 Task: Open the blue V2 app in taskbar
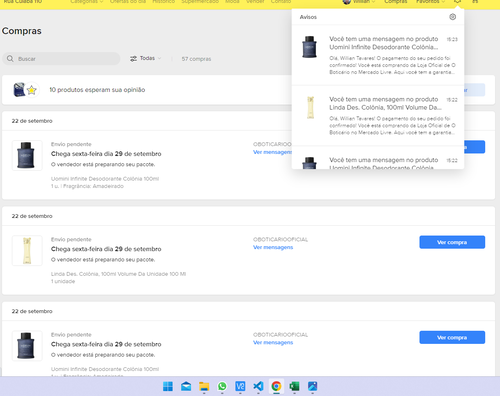240,386
